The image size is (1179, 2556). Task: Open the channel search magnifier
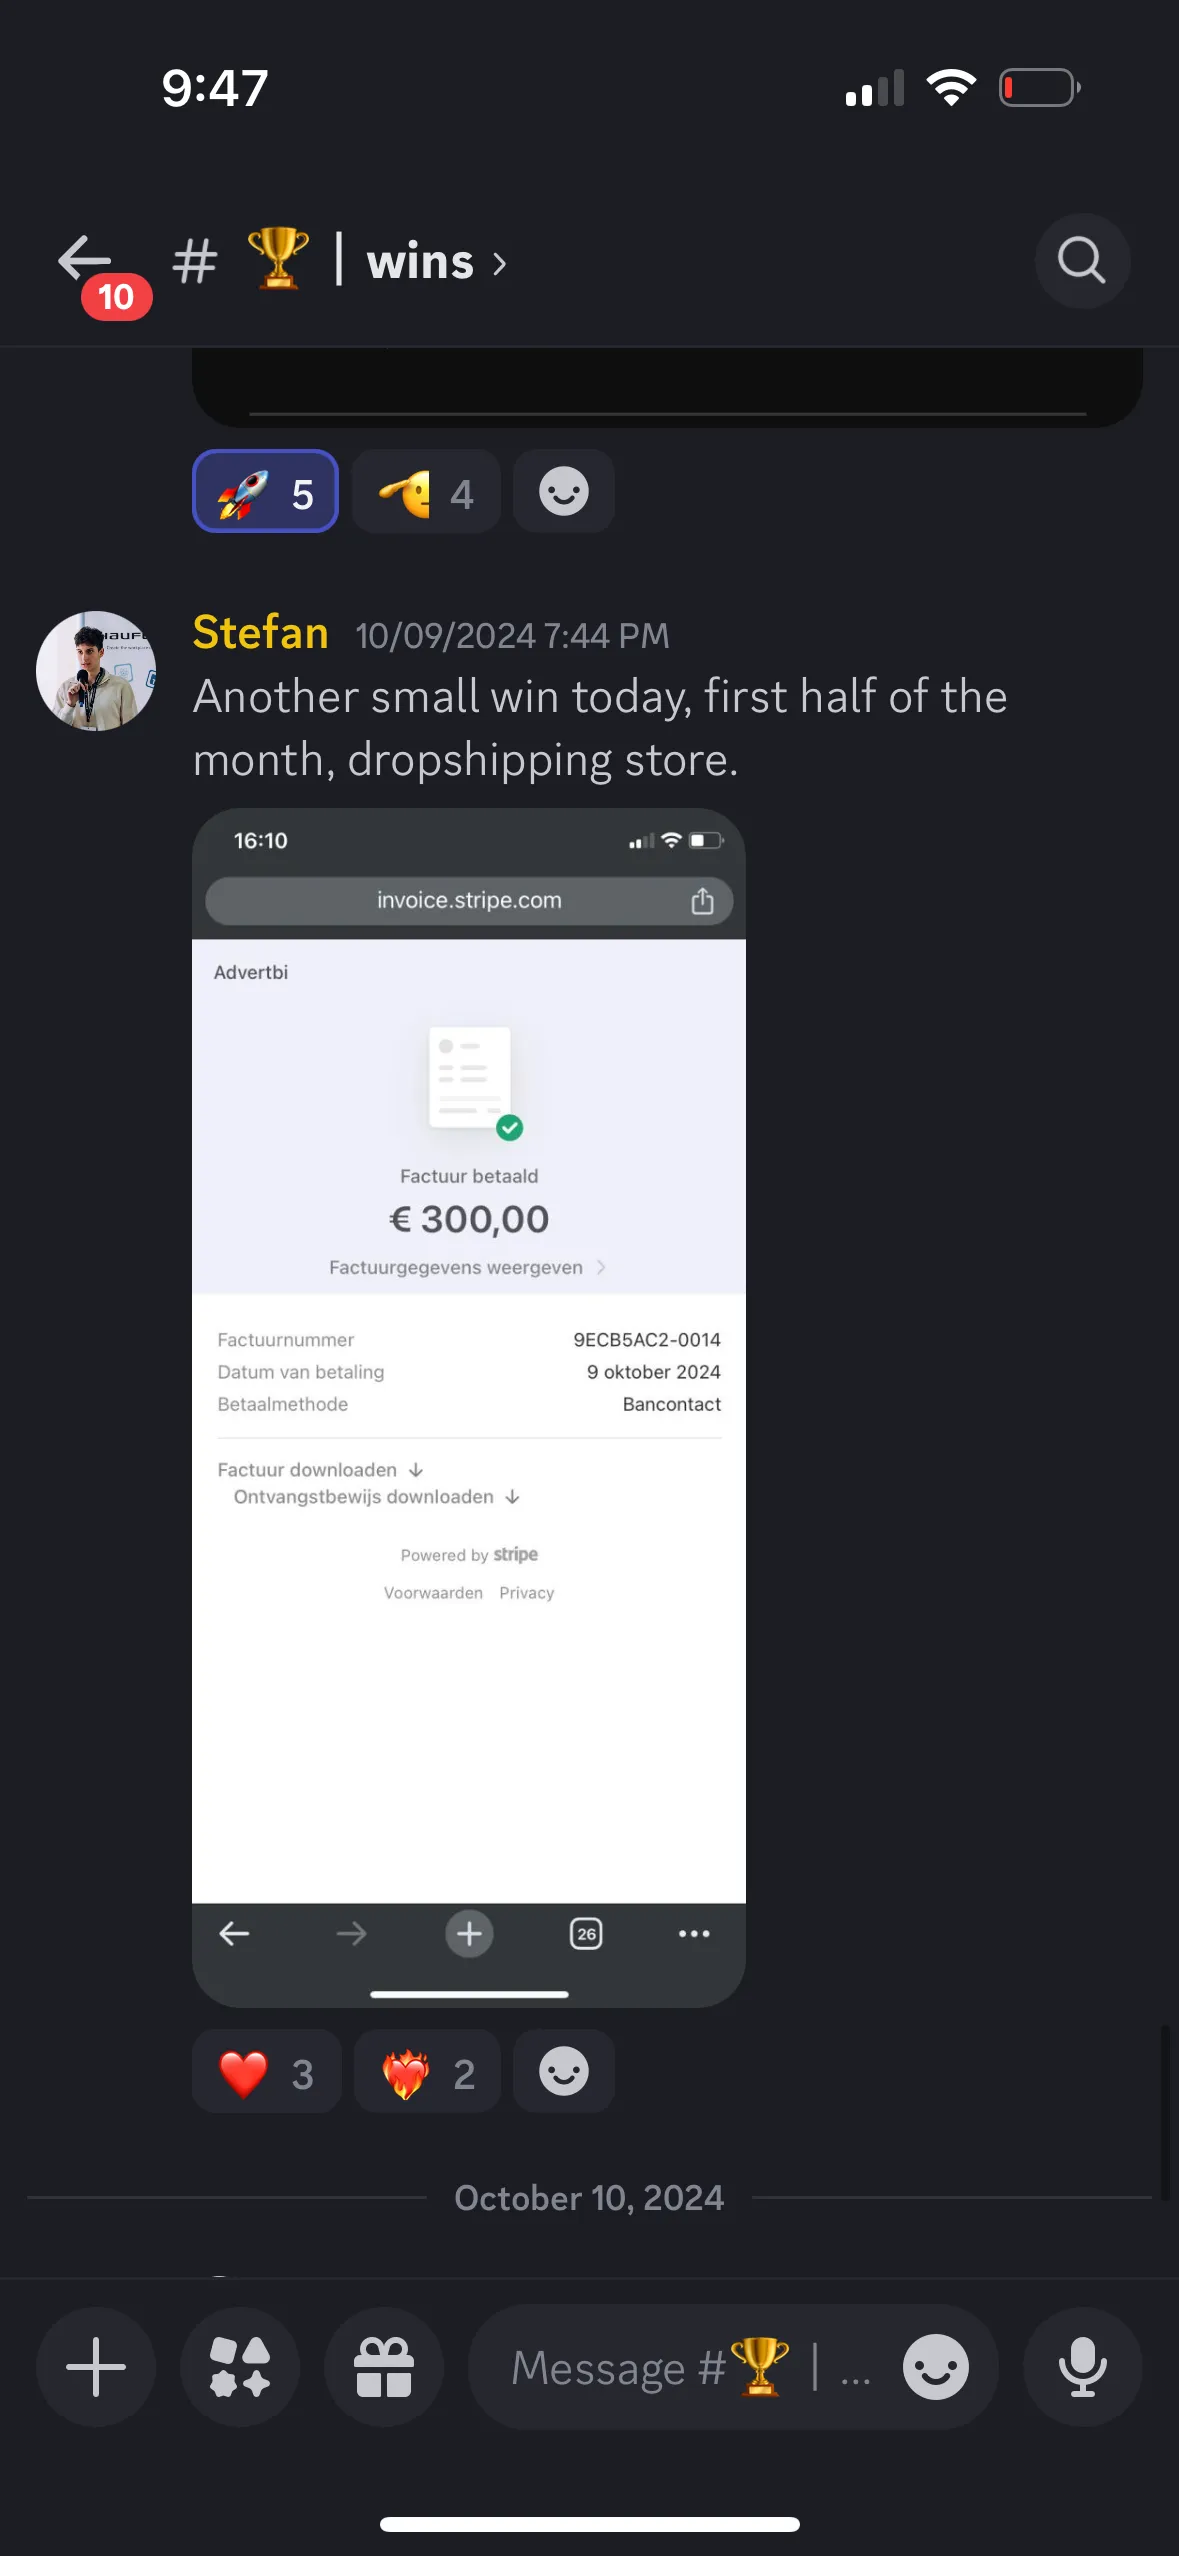(1081, 262)
